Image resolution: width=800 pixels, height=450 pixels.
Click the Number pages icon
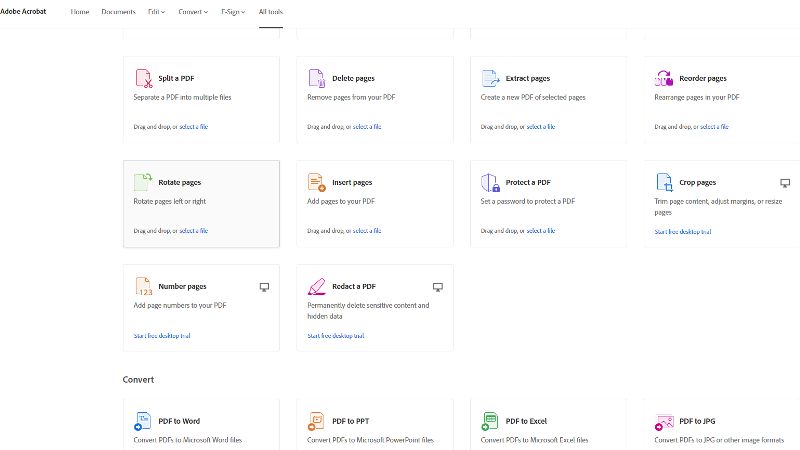click(143, 286)
